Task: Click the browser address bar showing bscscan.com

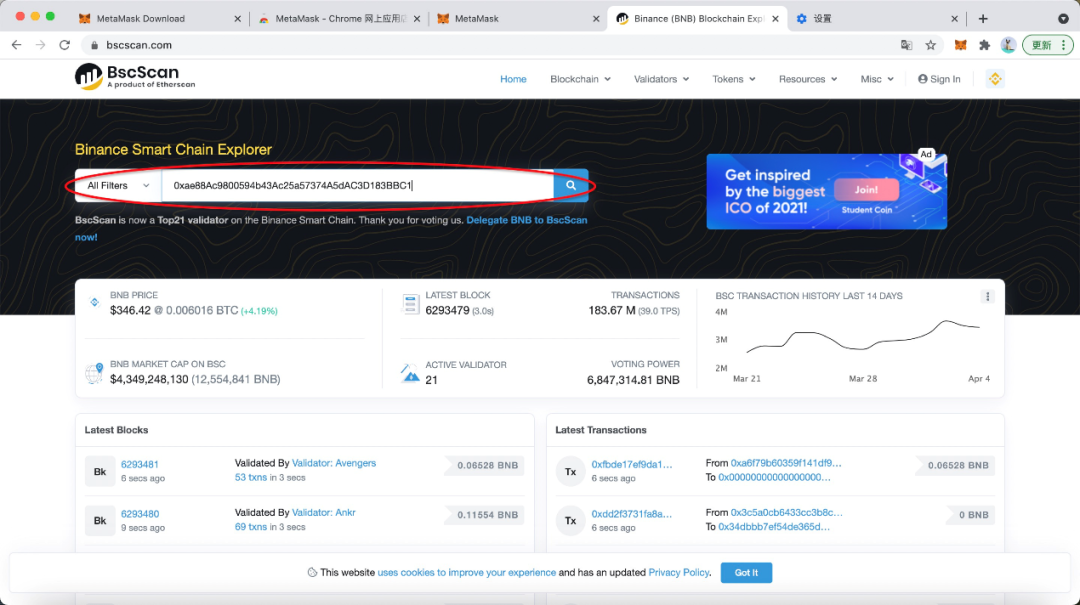Action: pos(490,45)
